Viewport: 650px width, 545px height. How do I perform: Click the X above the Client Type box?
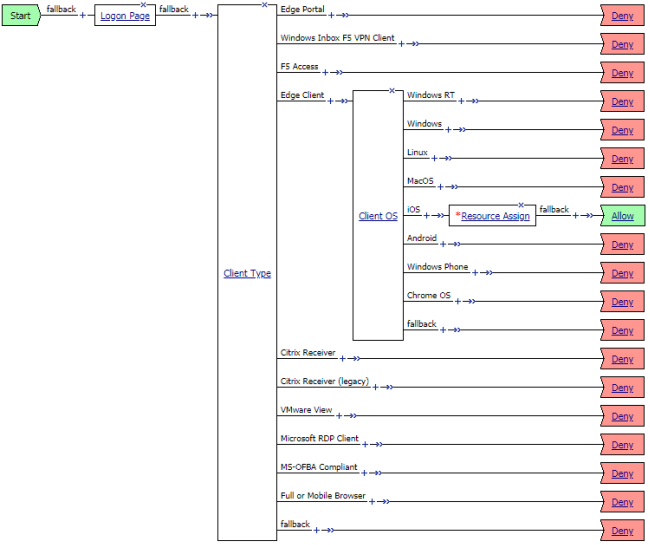coord(264,5)
